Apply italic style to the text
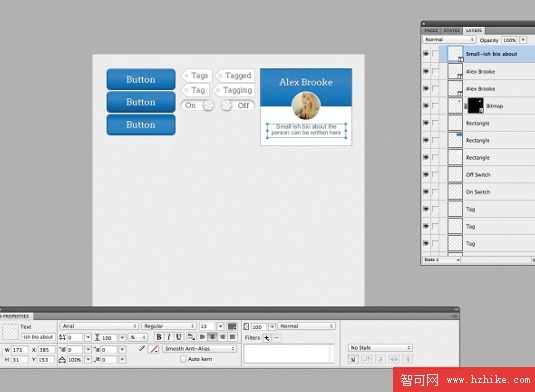The image size is (535, 392). [x=169, y=337]
